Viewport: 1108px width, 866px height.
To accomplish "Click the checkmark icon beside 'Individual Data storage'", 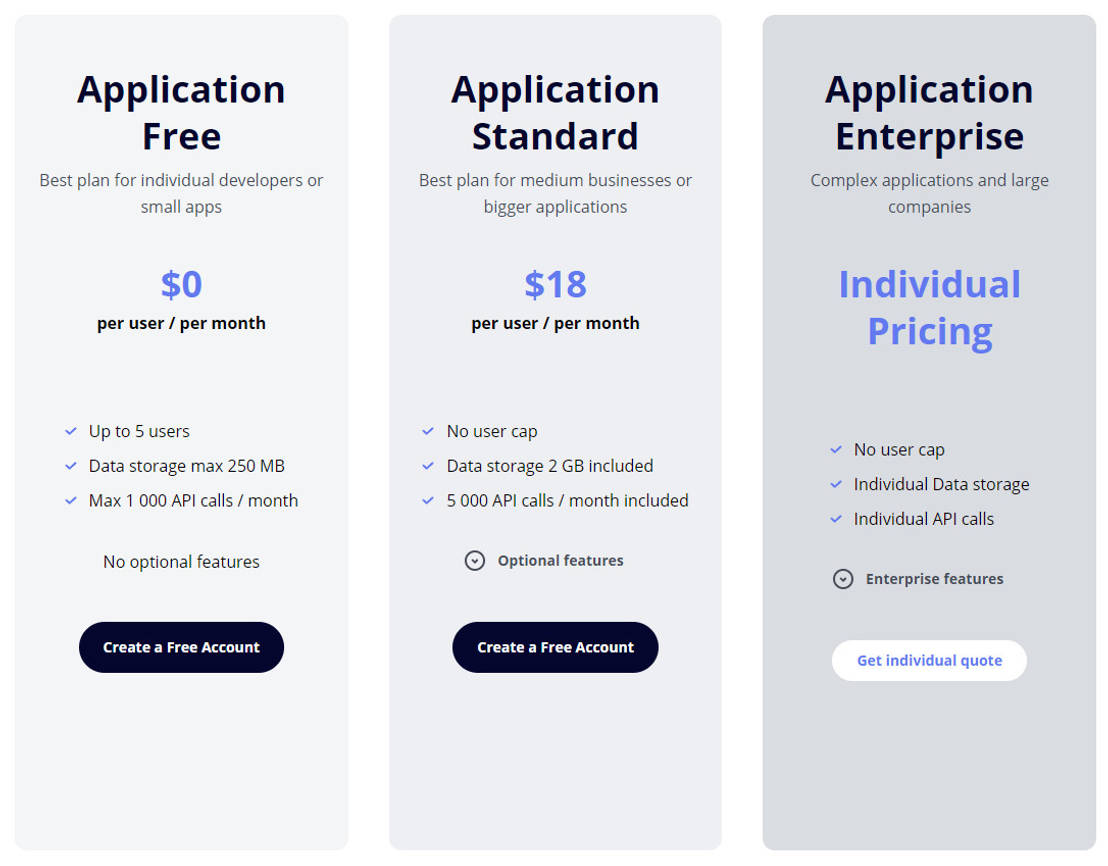I will click(836, 484).
